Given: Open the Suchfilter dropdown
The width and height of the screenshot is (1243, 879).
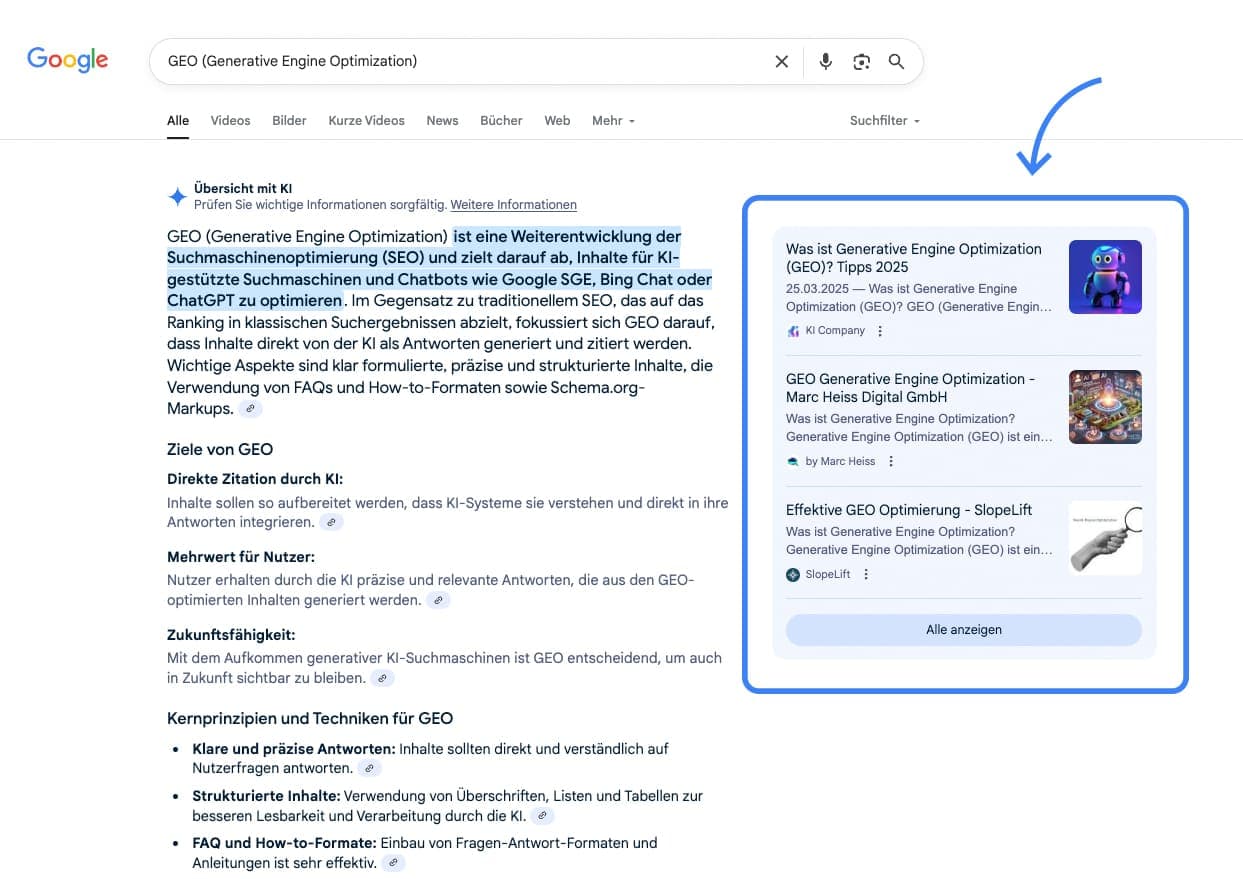Looking at the screenshot, I should coord(884,120).
